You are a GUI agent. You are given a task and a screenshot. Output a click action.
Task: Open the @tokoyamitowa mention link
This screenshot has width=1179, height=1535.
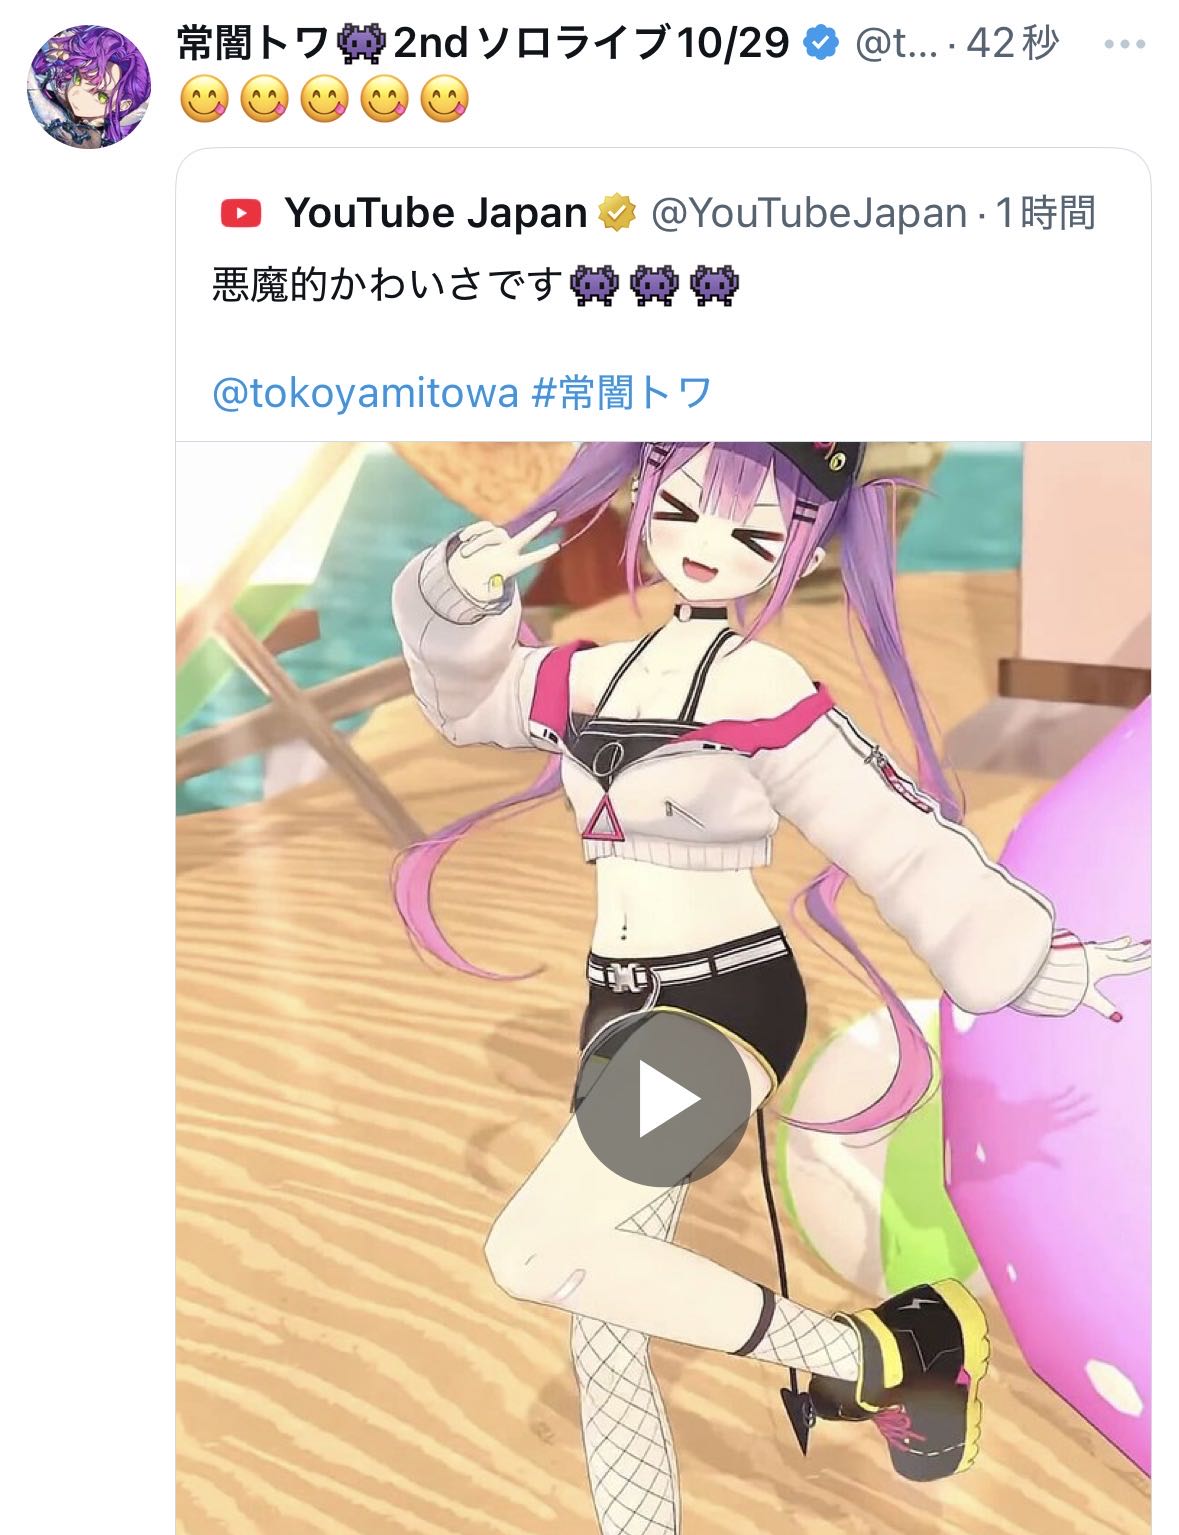point(365,393)
